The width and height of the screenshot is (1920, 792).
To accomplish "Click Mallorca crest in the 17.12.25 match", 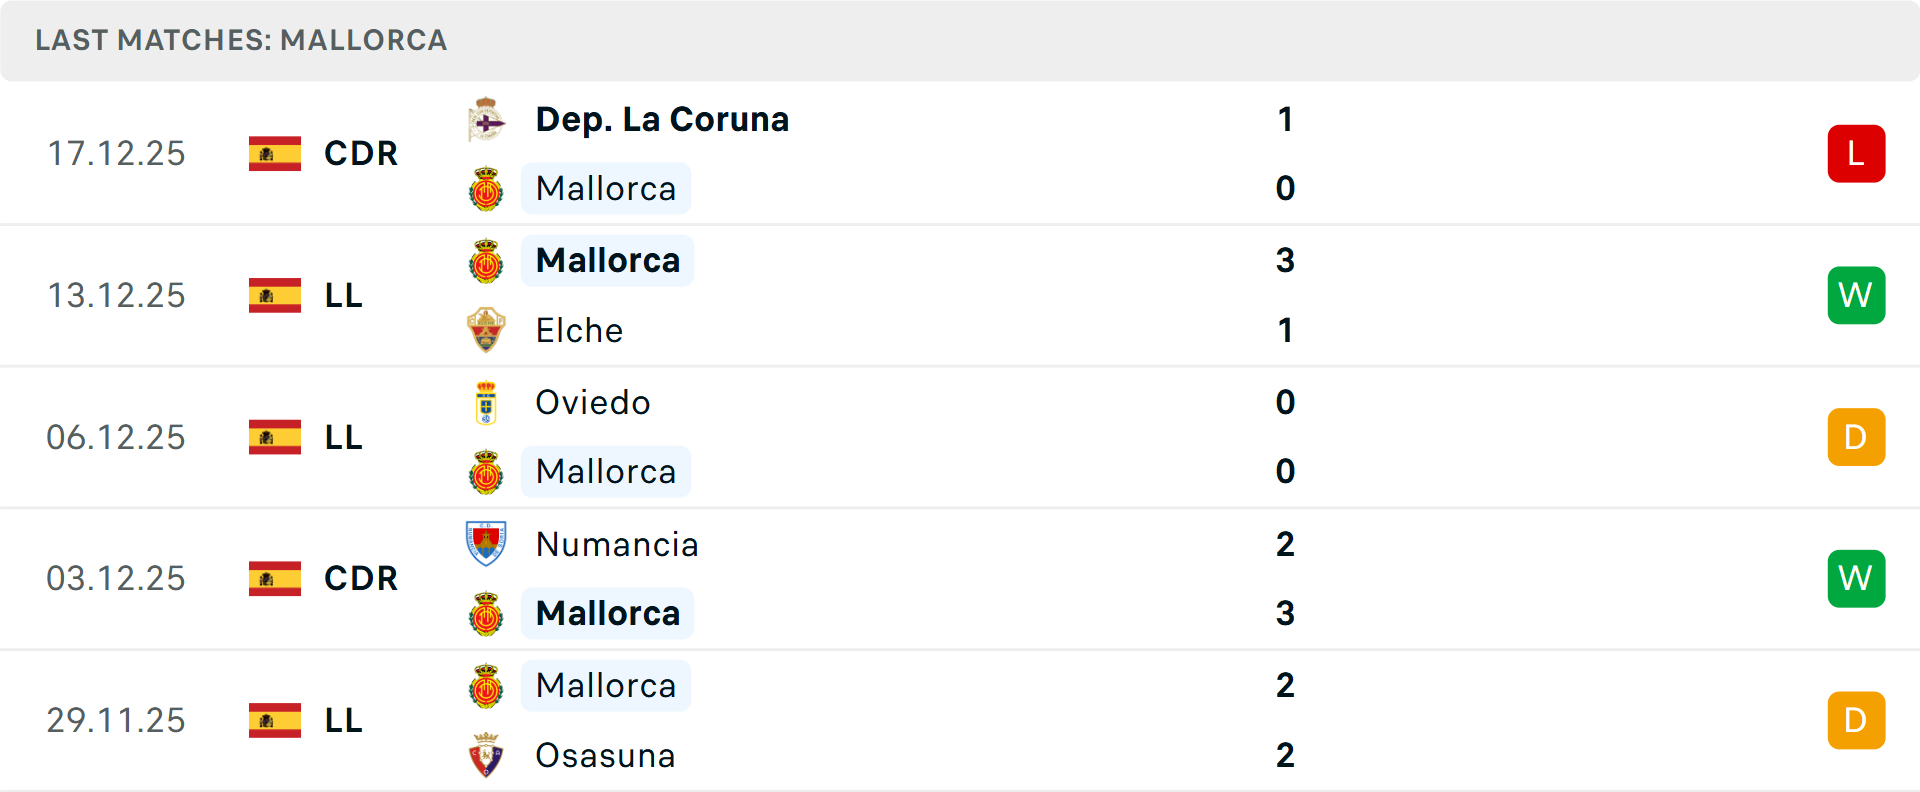I will pyautogui.click(x=486, y=189).
